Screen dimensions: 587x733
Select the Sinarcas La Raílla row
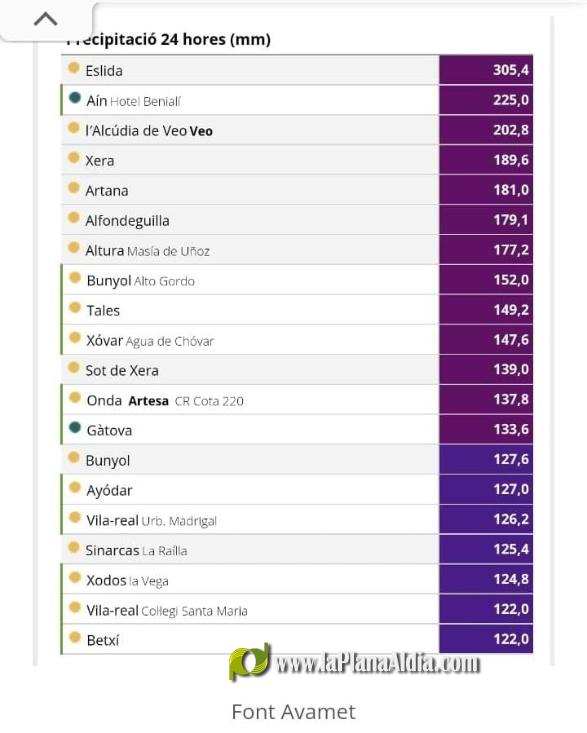click(297, 549)
